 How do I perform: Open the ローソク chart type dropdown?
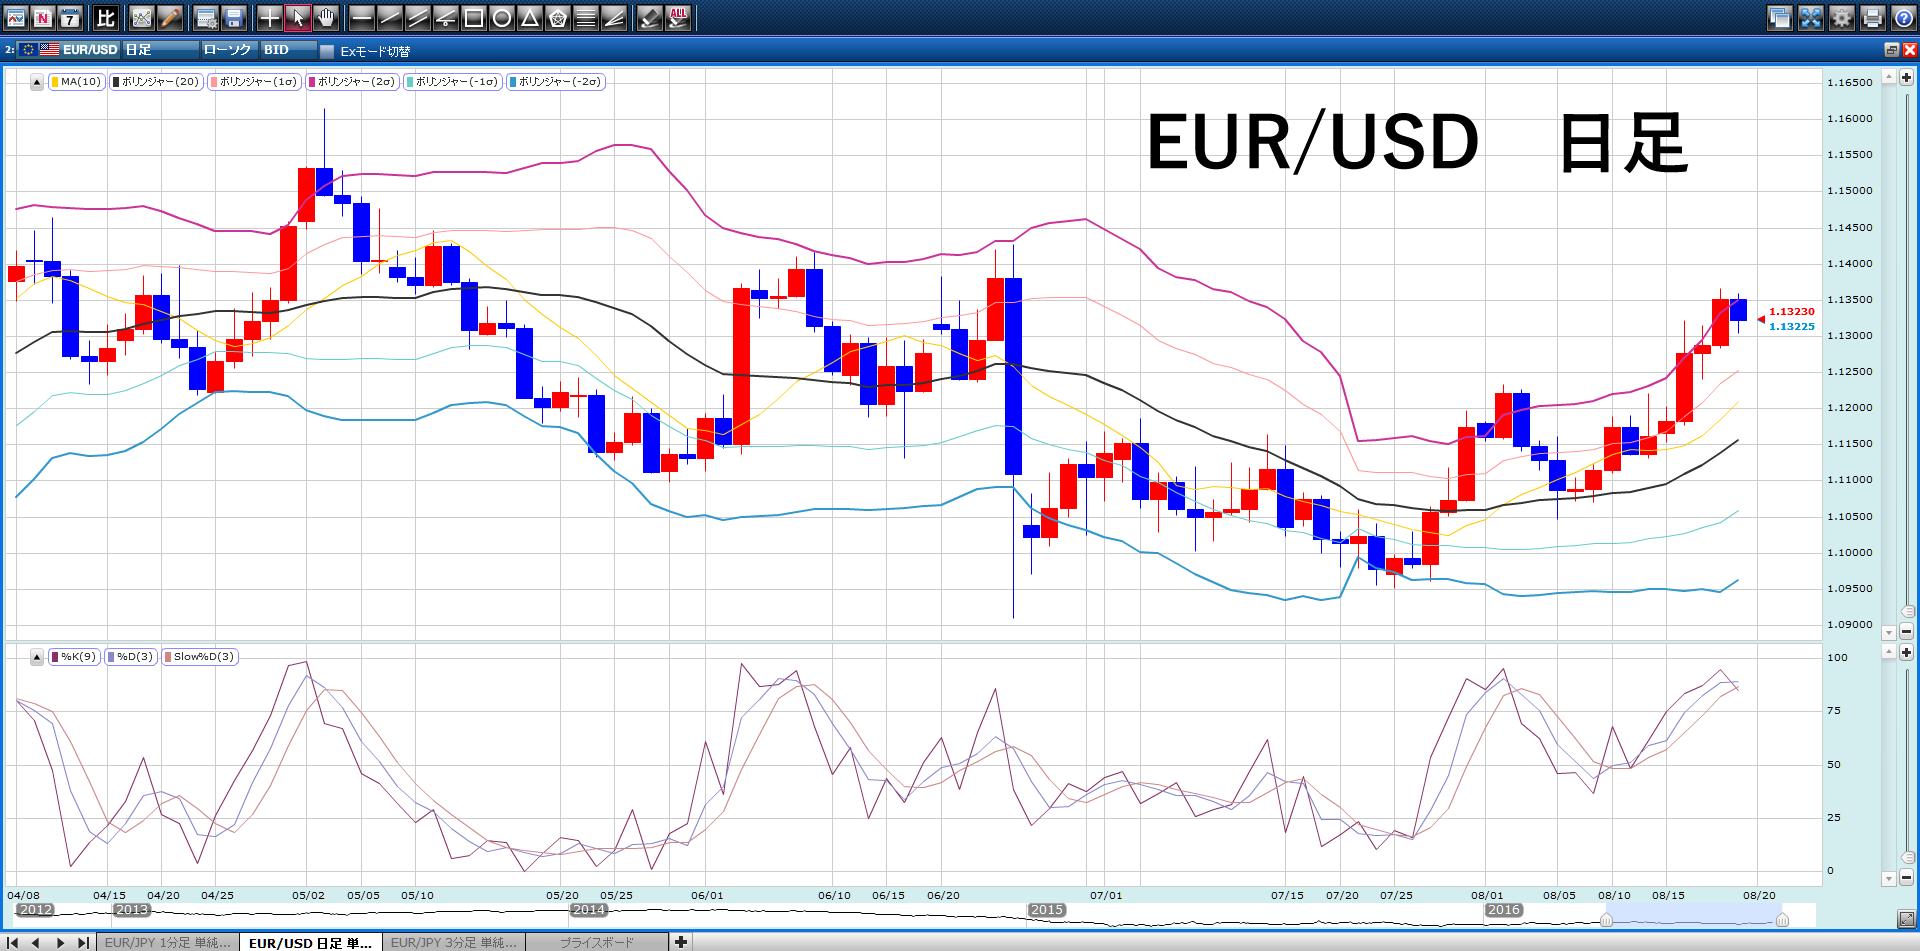tap(229, 49)
